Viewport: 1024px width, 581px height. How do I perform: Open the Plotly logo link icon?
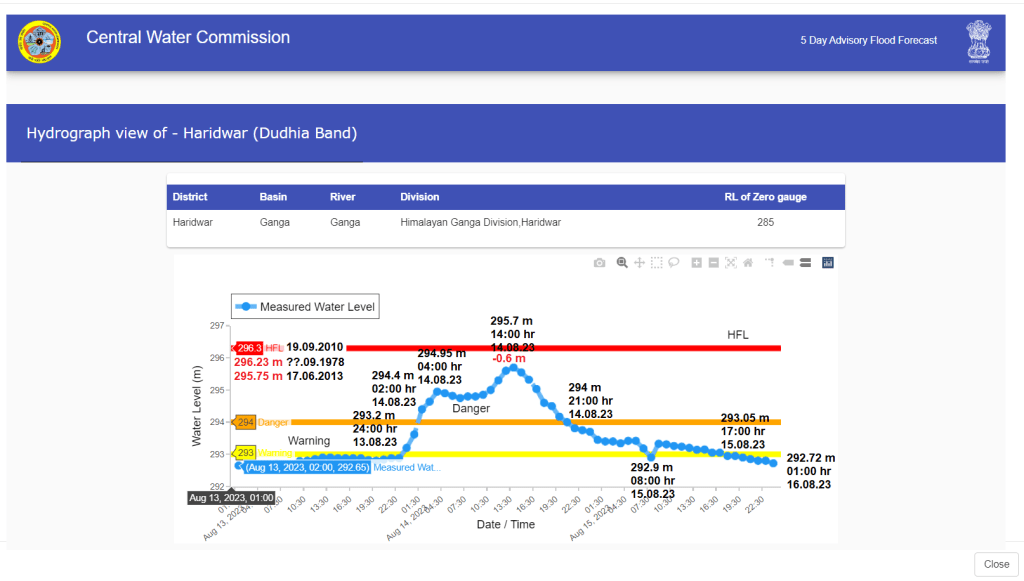point(827,263)
